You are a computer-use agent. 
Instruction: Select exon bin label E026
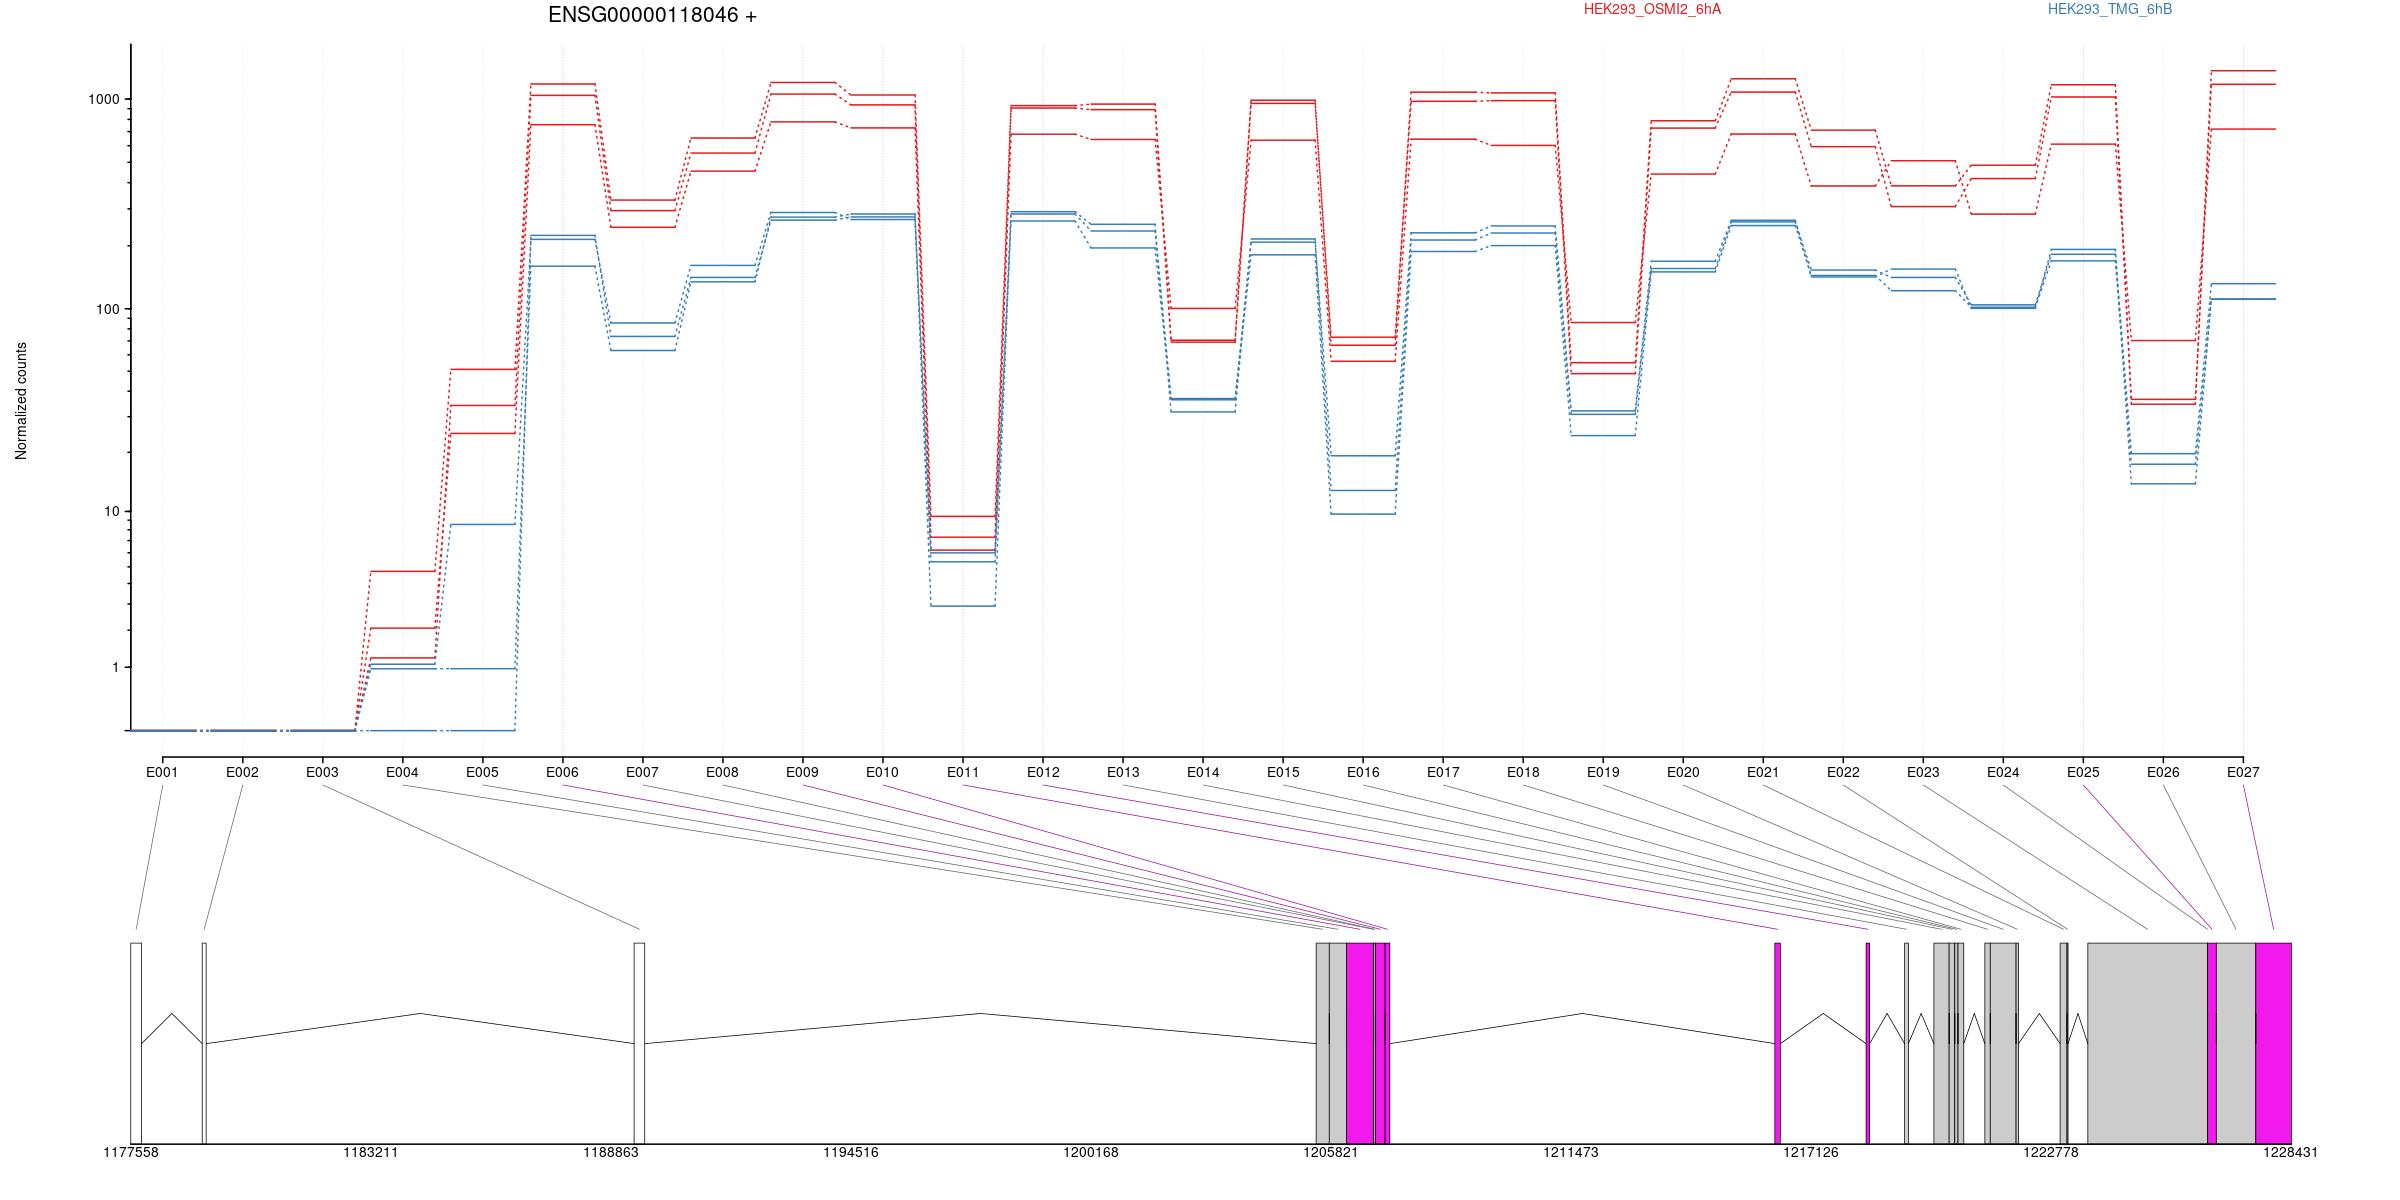click(2163, 772)
